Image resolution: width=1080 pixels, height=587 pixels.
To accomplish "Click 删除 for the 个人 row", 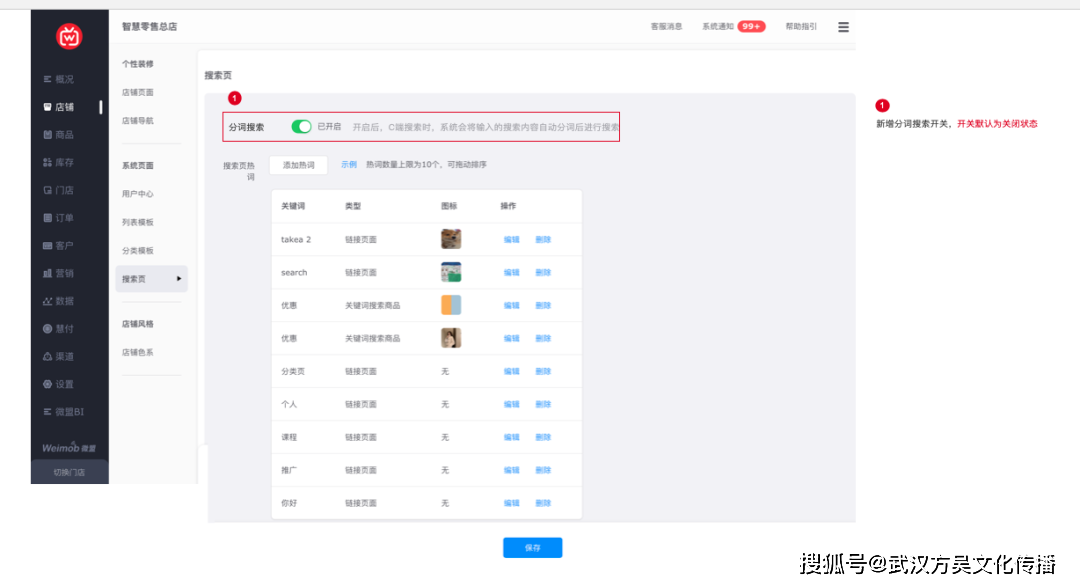I will coord(543,404).
